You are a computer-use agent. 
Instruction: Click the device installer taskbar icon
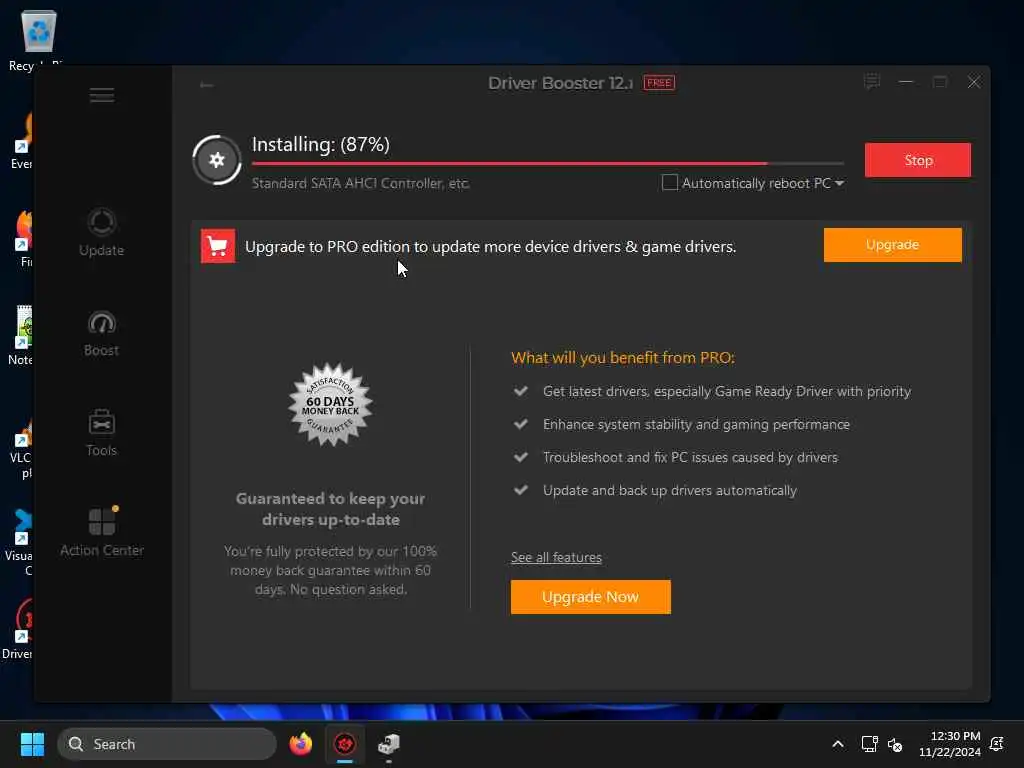coord(389,744)
